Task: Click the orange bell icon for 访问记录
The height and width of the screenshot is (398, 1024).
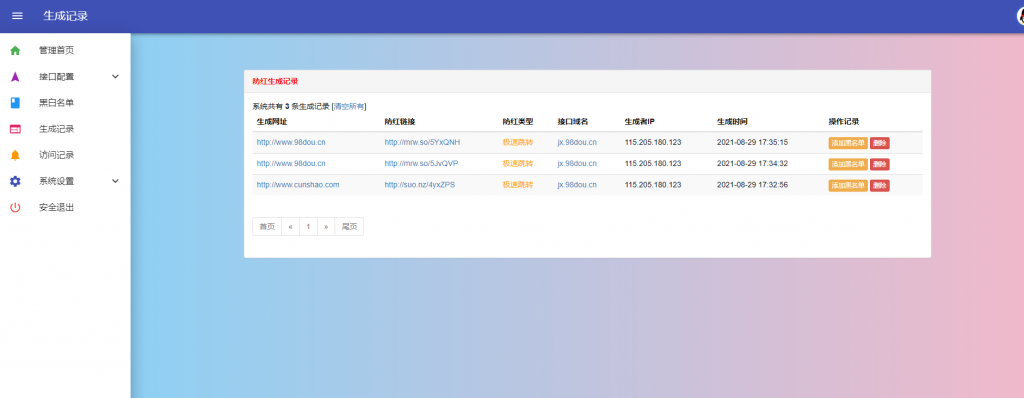Action: pyautogui.click(x=15, y=155)
